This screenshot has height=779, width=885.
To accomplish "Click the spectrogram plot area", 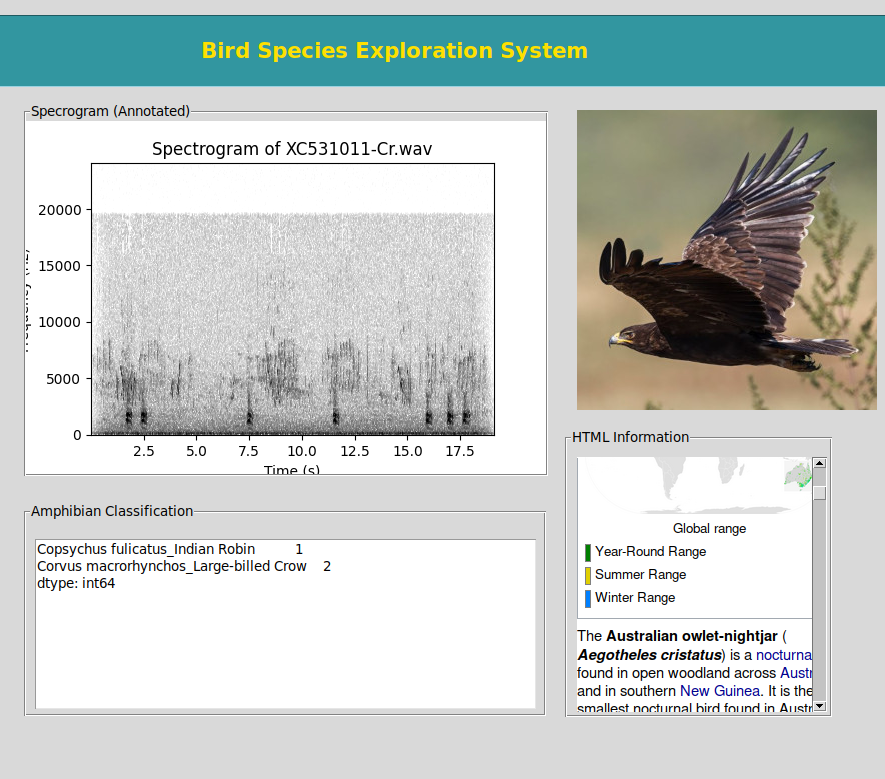I will click(292, 300).
